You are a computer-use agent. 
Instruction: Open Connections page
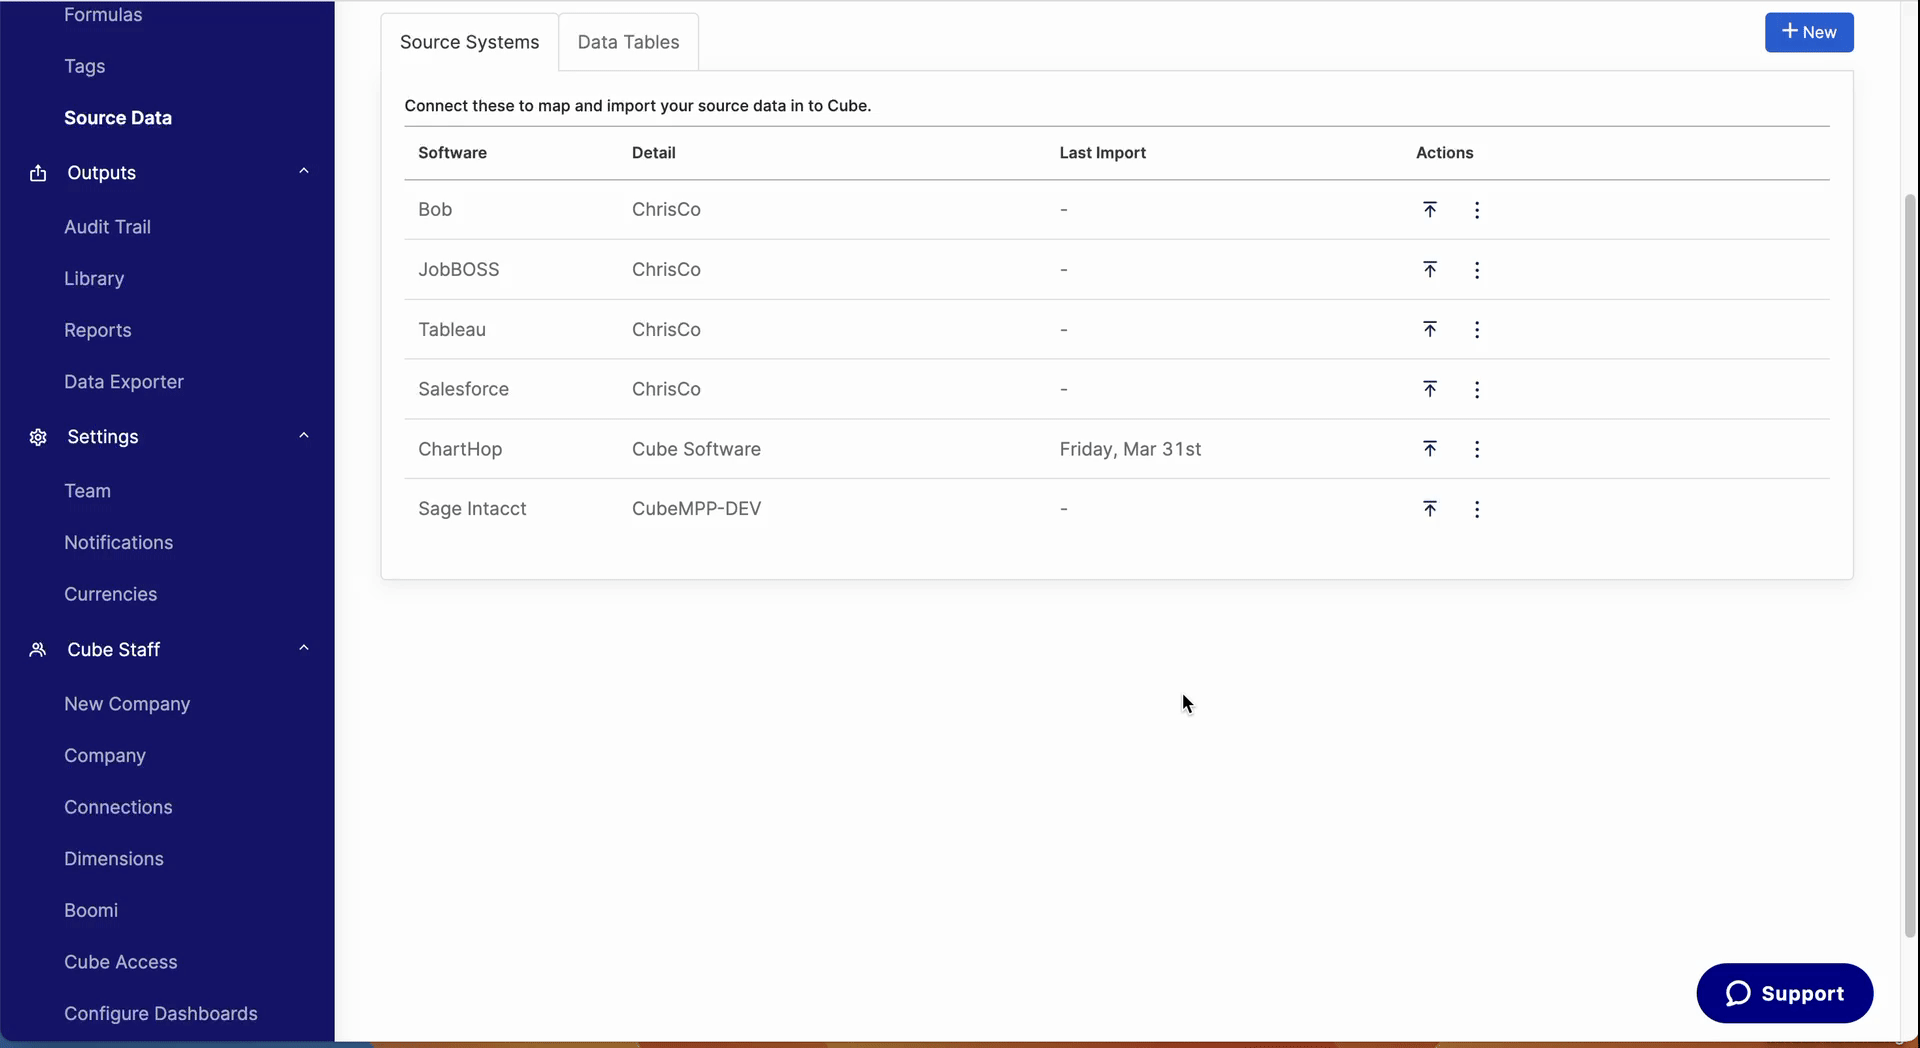(118, 807)
